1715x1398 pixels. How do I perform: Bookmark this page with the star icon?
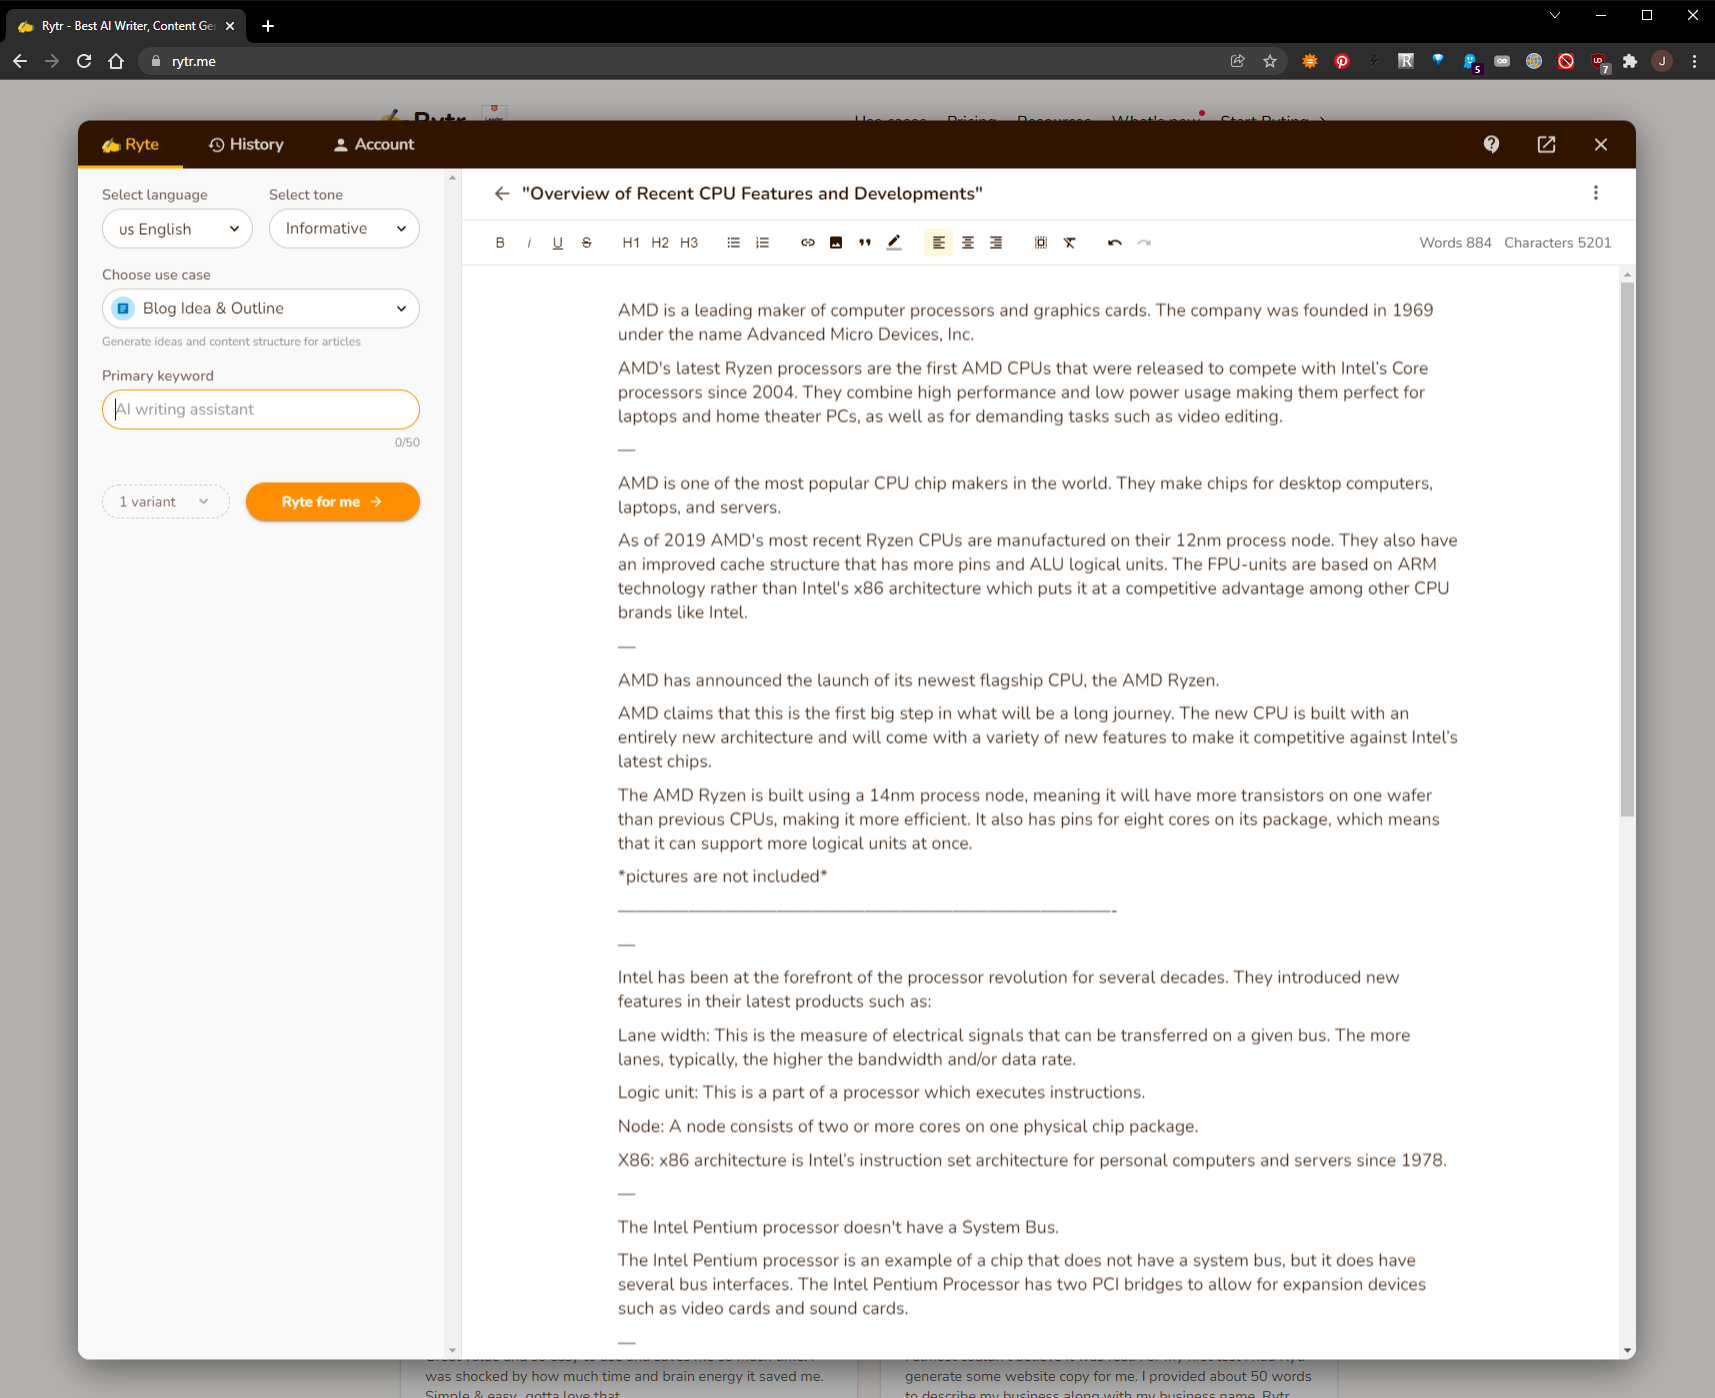[x=1270, y=61]
